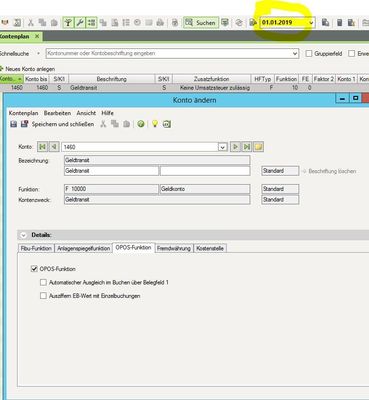This screenshot has width=369, height=400.
Task: Click the Suchen button in toolbar
Action: [x=201, y=23]
